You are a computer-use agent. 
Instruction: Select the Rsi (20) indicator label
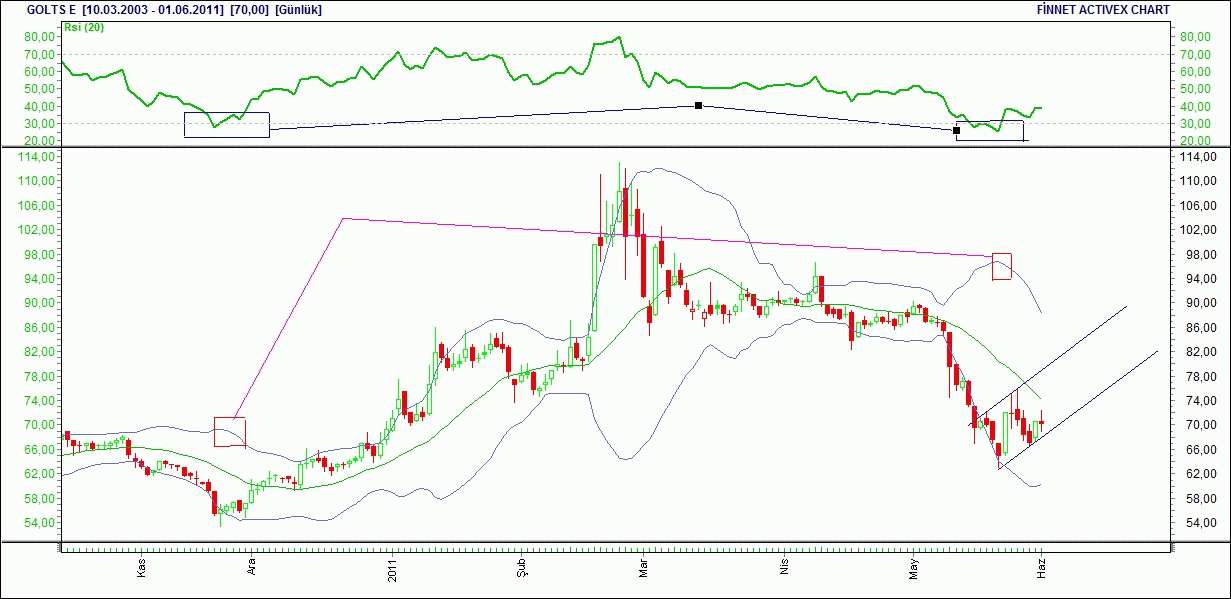point(84,27)
